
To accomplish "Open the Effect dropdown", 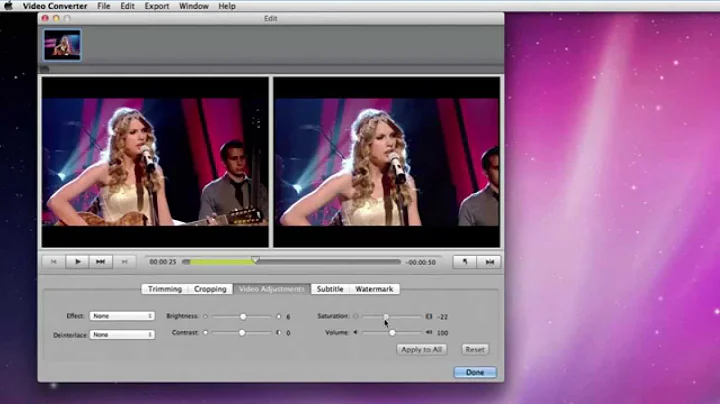I will 122,316.
